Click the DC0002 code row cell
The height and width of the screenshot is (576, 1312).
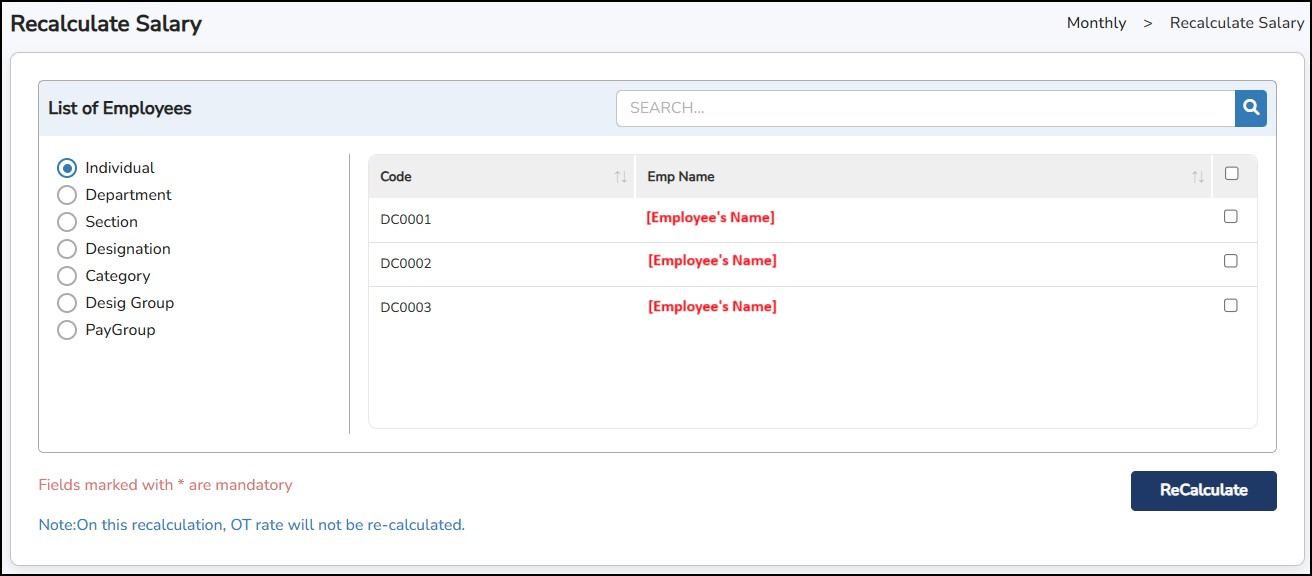click(x=406, y=264)
